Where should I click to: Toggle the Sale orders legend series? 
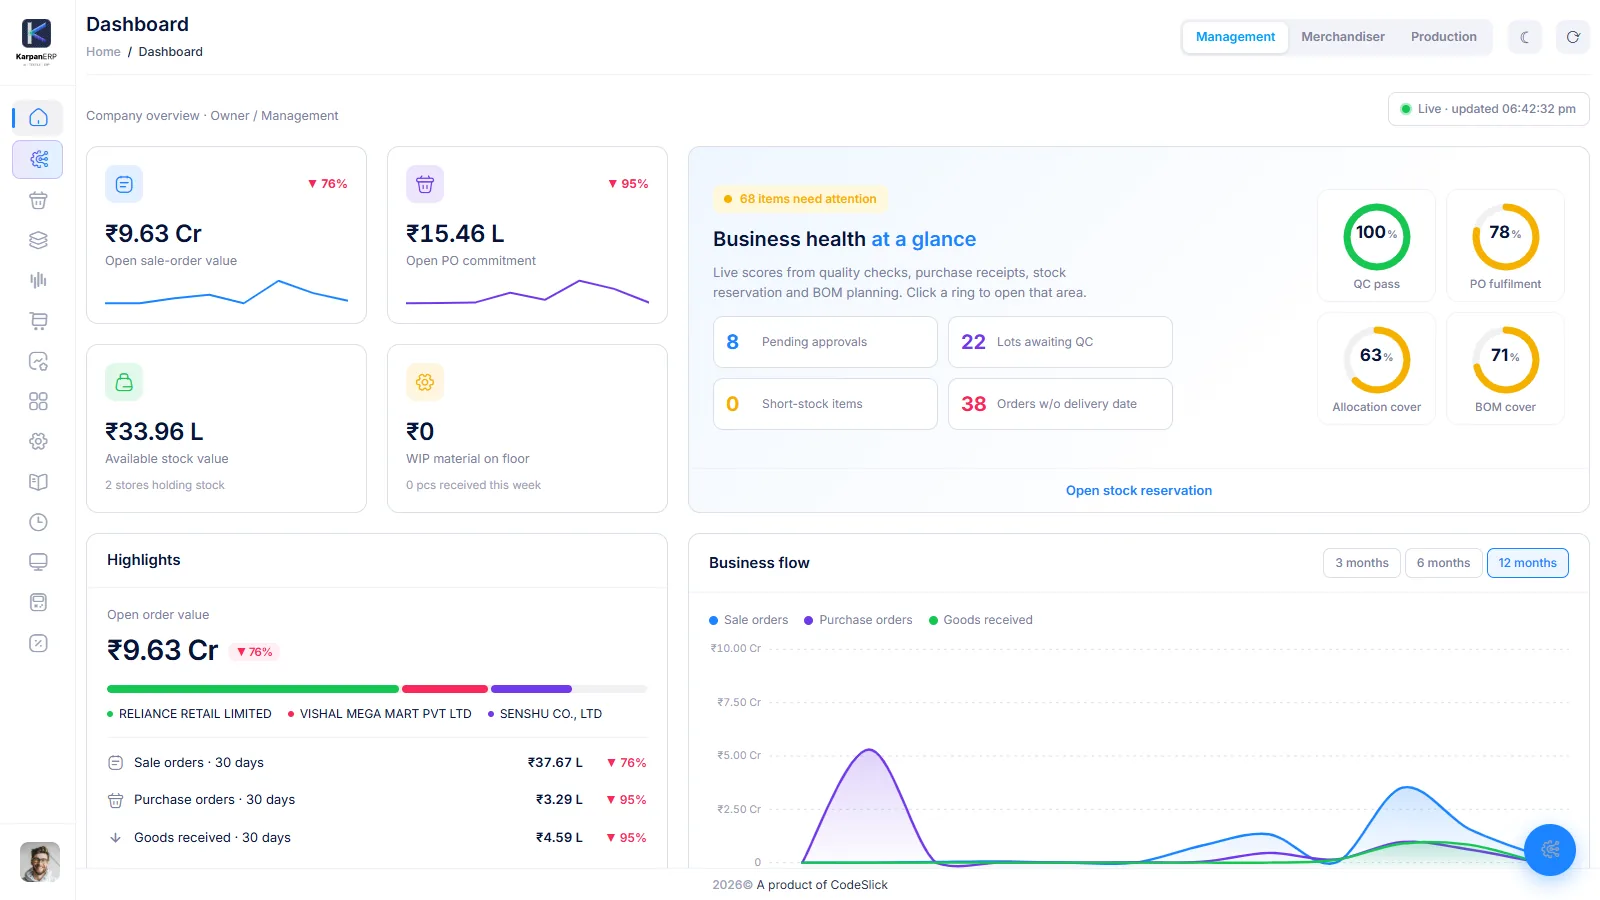tap(748, 620)
